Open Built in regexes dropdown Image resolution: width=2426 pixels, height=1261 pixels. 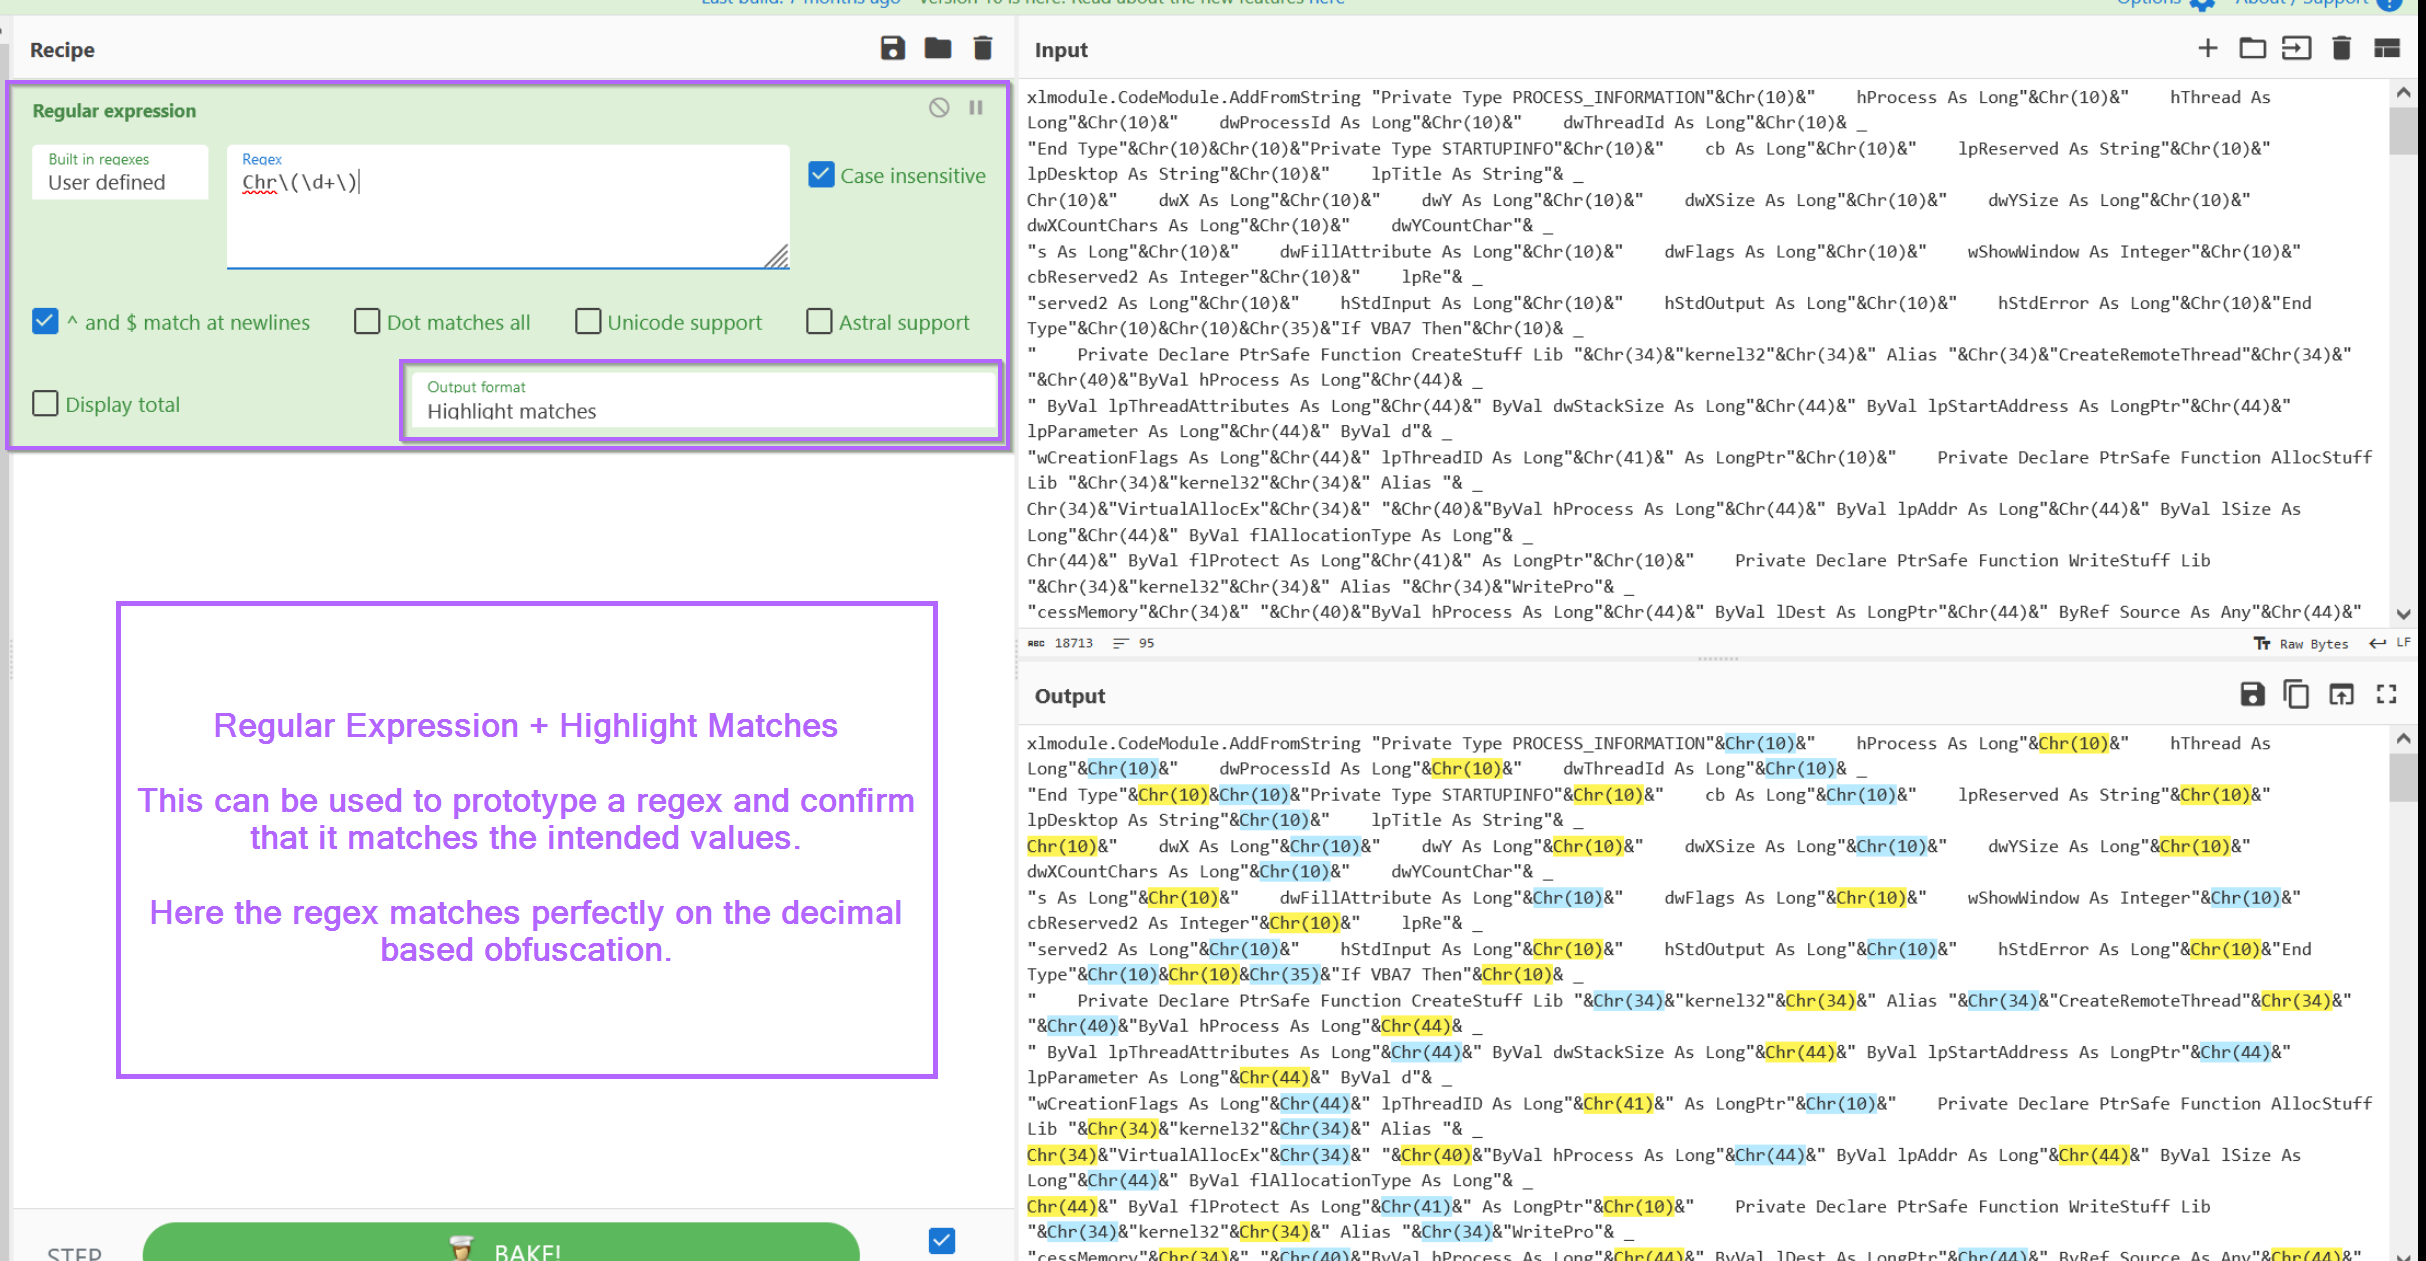pyautogui.click(x=120, y=173)
